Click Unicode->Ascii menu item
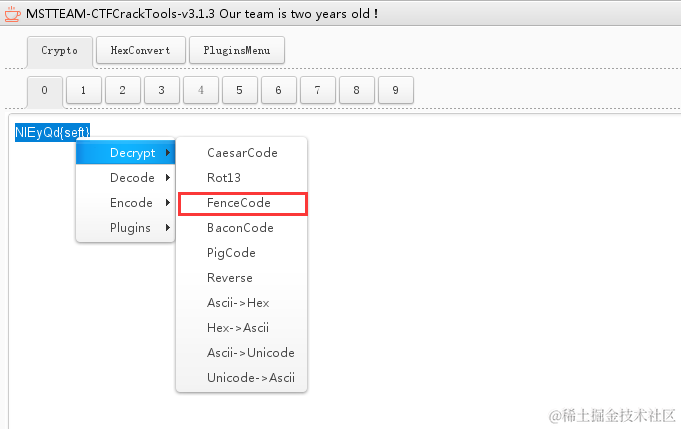681x429 pixels. pos(241,377)
